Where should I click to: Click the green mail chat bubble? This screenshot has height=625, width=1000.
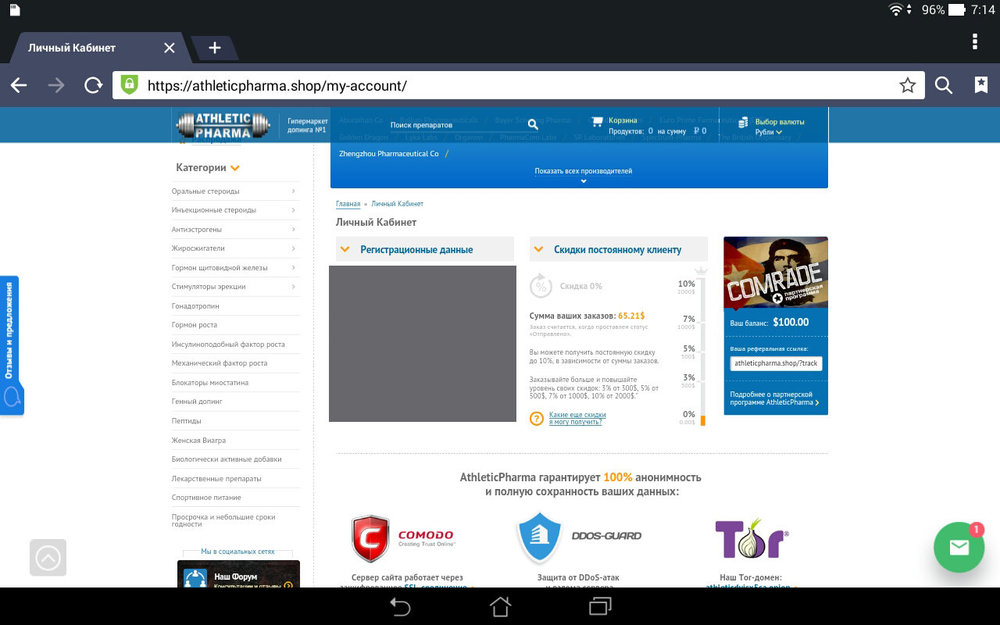[959, 547]
